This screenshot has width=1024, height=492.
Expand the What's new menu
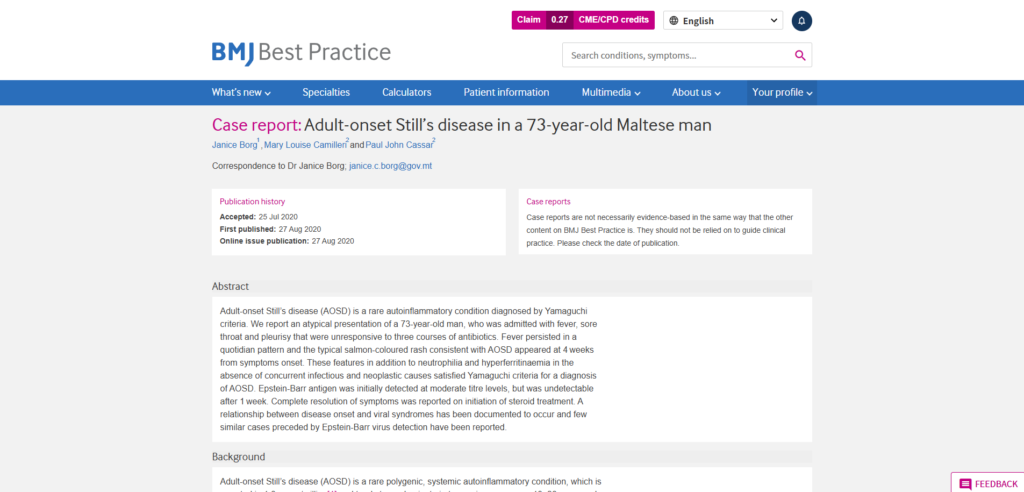241,92
